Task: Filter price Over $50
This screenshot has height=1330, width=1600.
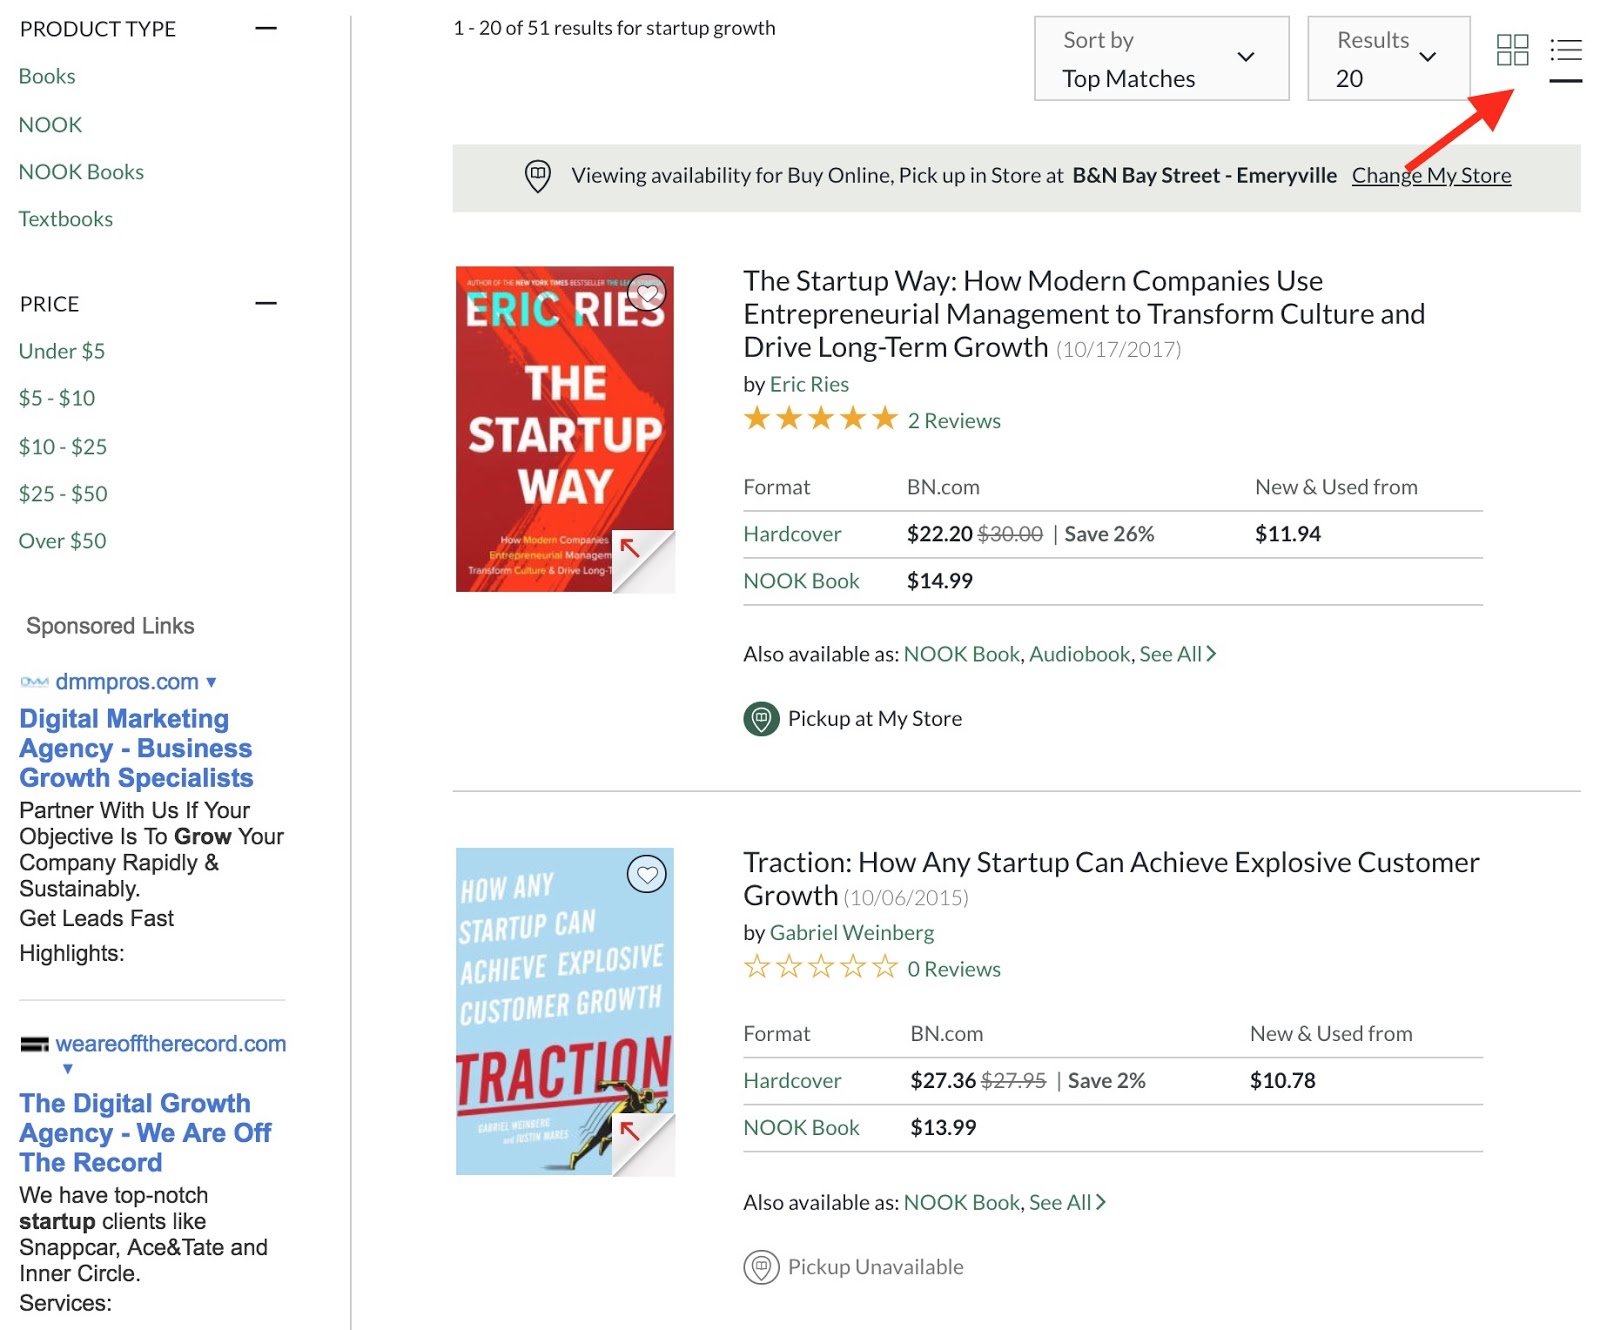Action: click(x=62, y=541)
